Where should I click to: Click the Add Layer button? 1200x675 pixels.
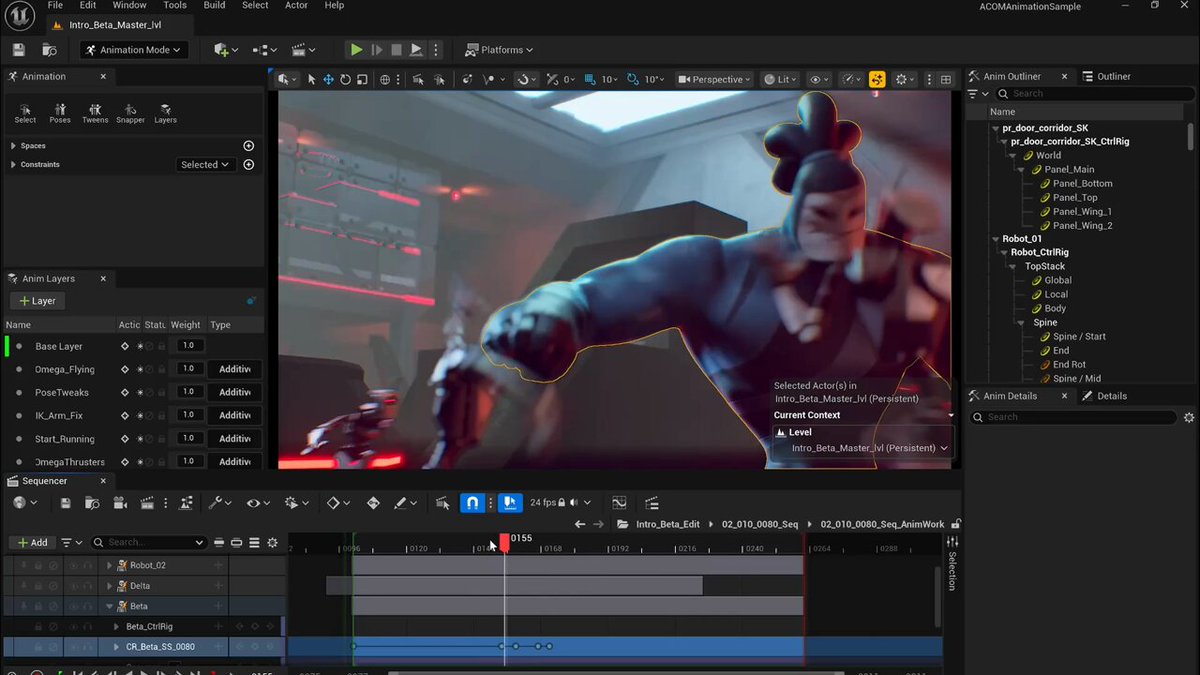coord(38,301)
